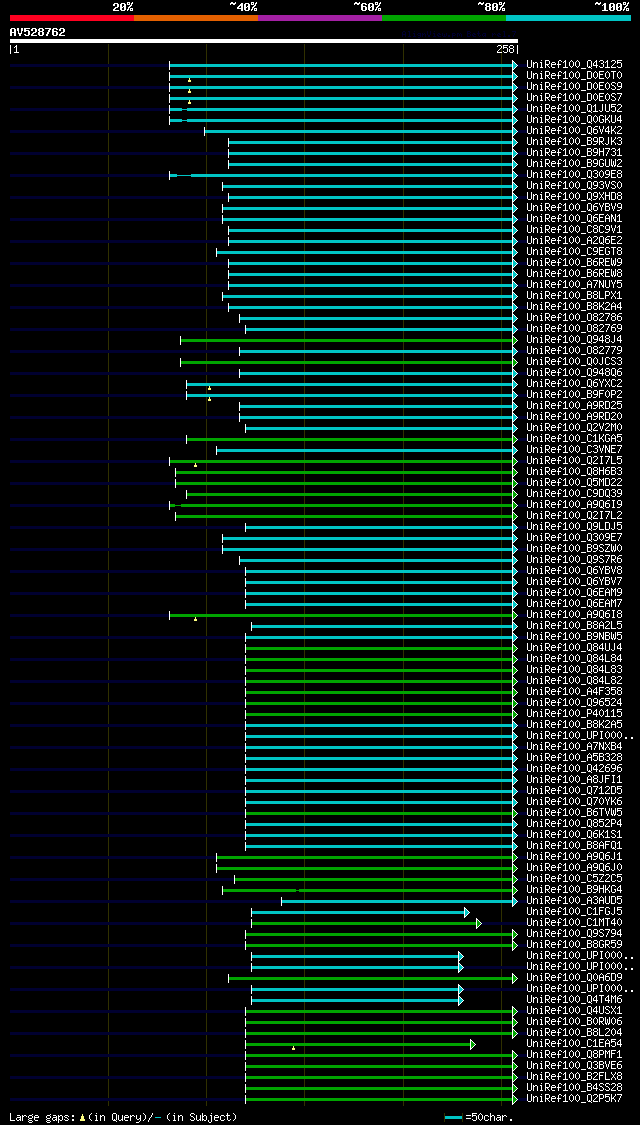Select the UniRef100_C1KGA5 label
Viewport: 640px width, 1125px height.
pyautogui.click(x=574, y=439)
